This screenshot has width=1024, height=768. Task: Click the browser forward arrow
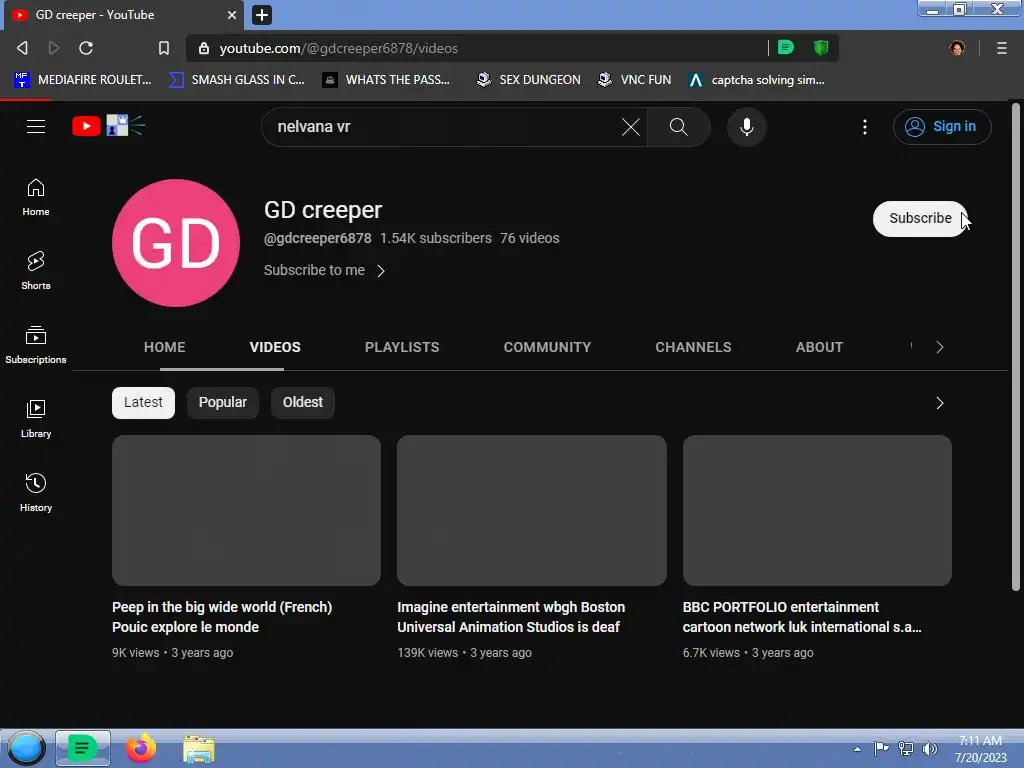click(54, 48)
